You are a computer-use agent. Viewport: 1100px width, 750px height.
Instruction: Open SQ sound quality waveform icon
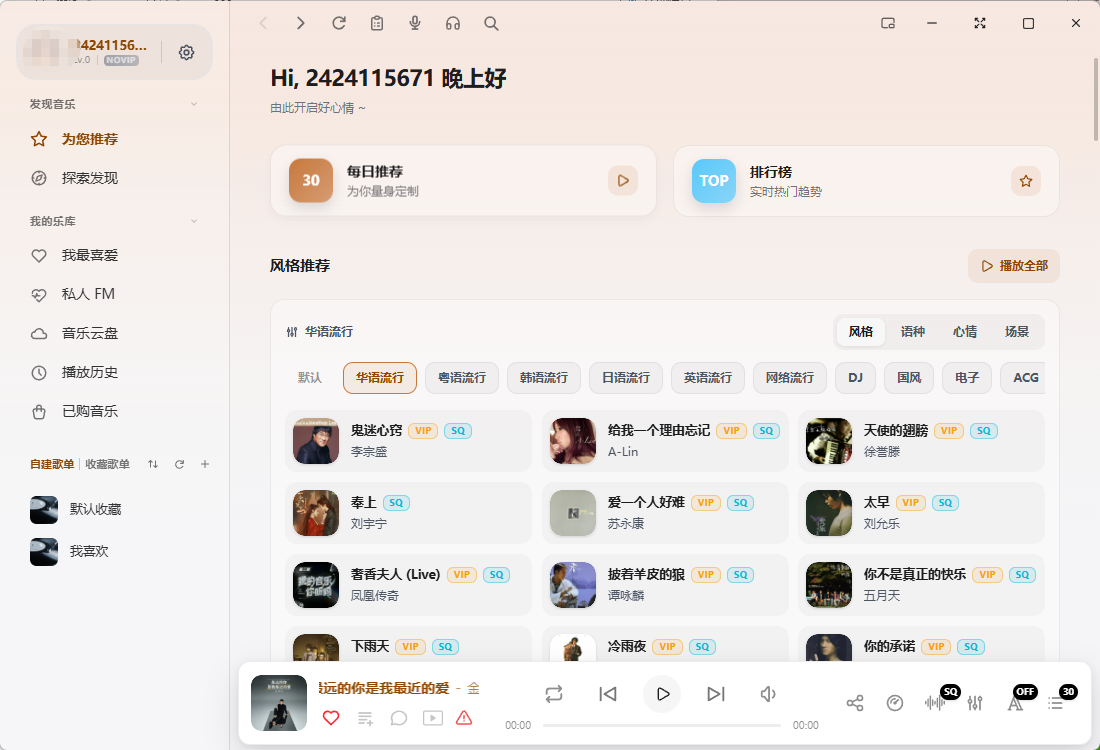[935, 702]
